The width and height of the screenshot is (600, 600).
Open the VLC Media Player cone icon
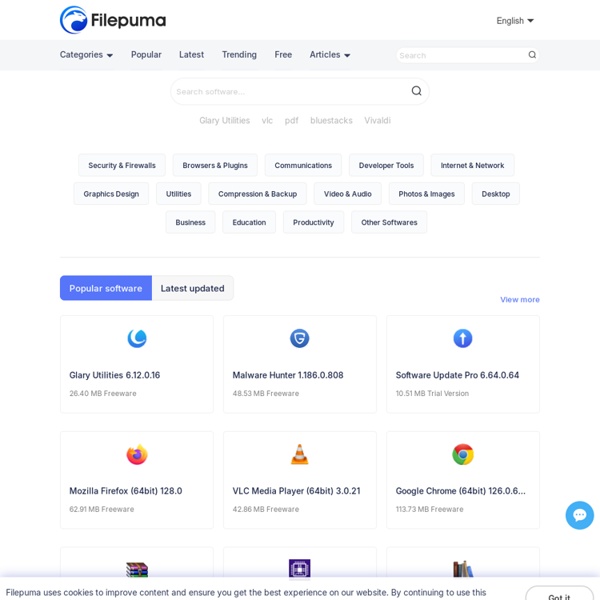300,454
